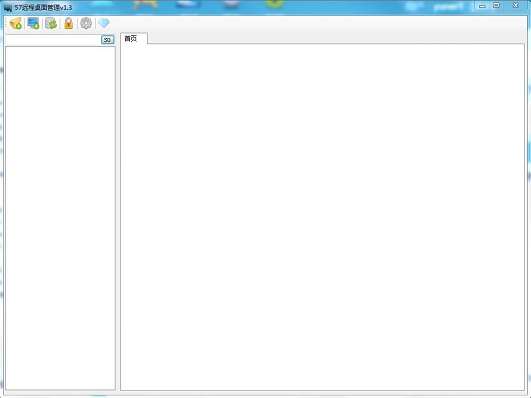
Task: Open settings via the gray gear icon
Action: point(86,23)
